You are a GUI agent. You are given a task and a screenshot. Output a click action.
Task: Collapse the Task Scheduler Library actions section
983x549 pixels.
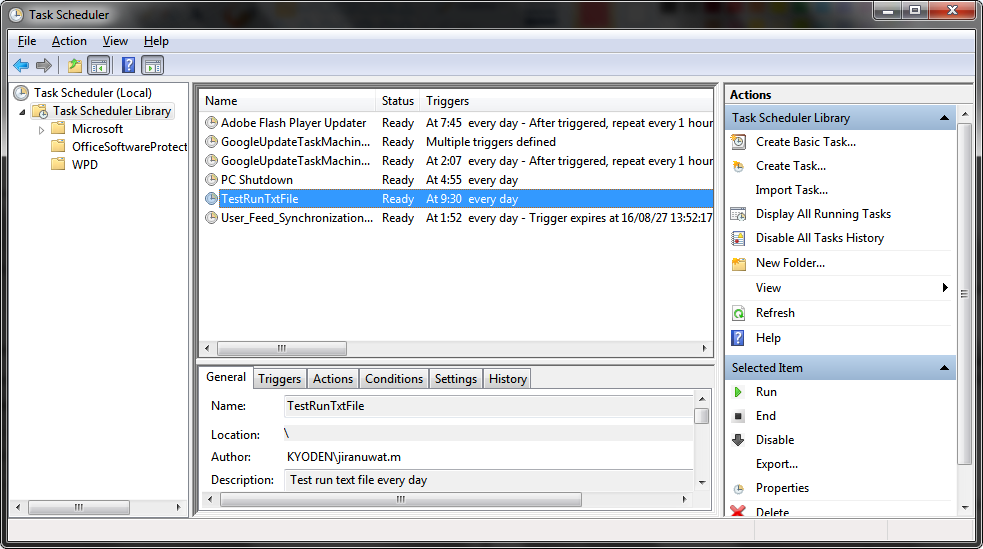pyautogui.click(x=944, y=118)
